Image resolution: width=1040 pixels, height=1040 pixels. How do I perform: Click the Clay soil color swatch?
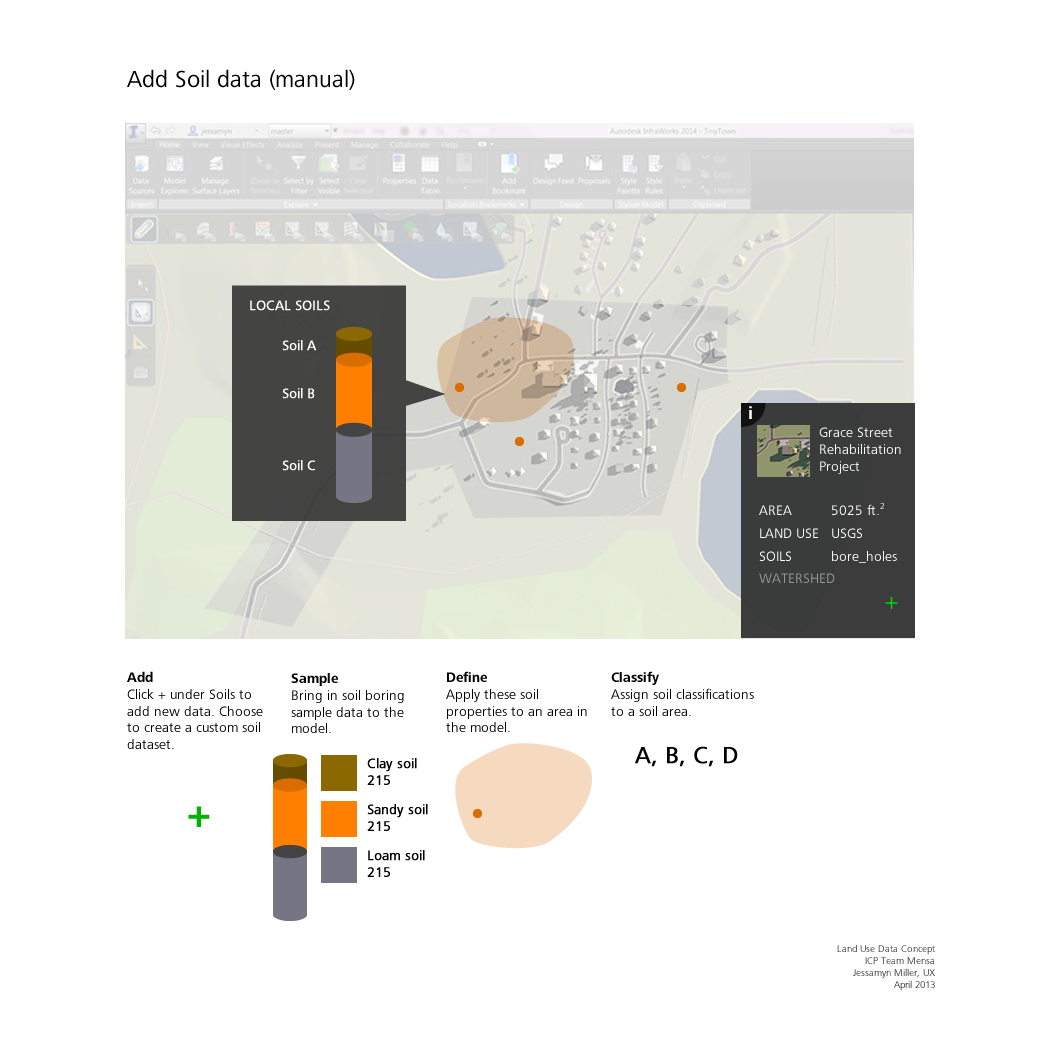[x=339, y=773]
